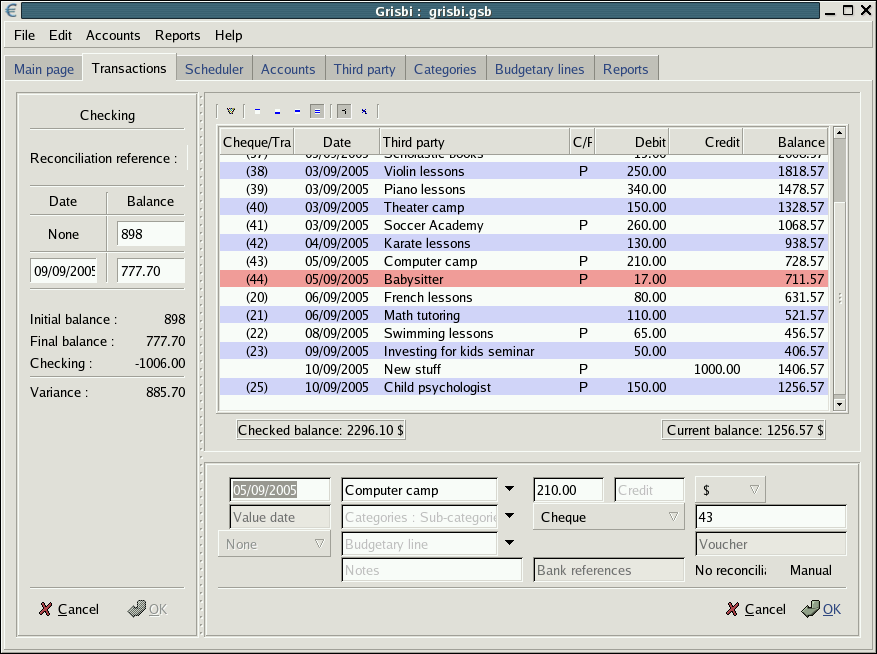Expand the third party list next to Computer camp
877x654 pixels.
510,490
